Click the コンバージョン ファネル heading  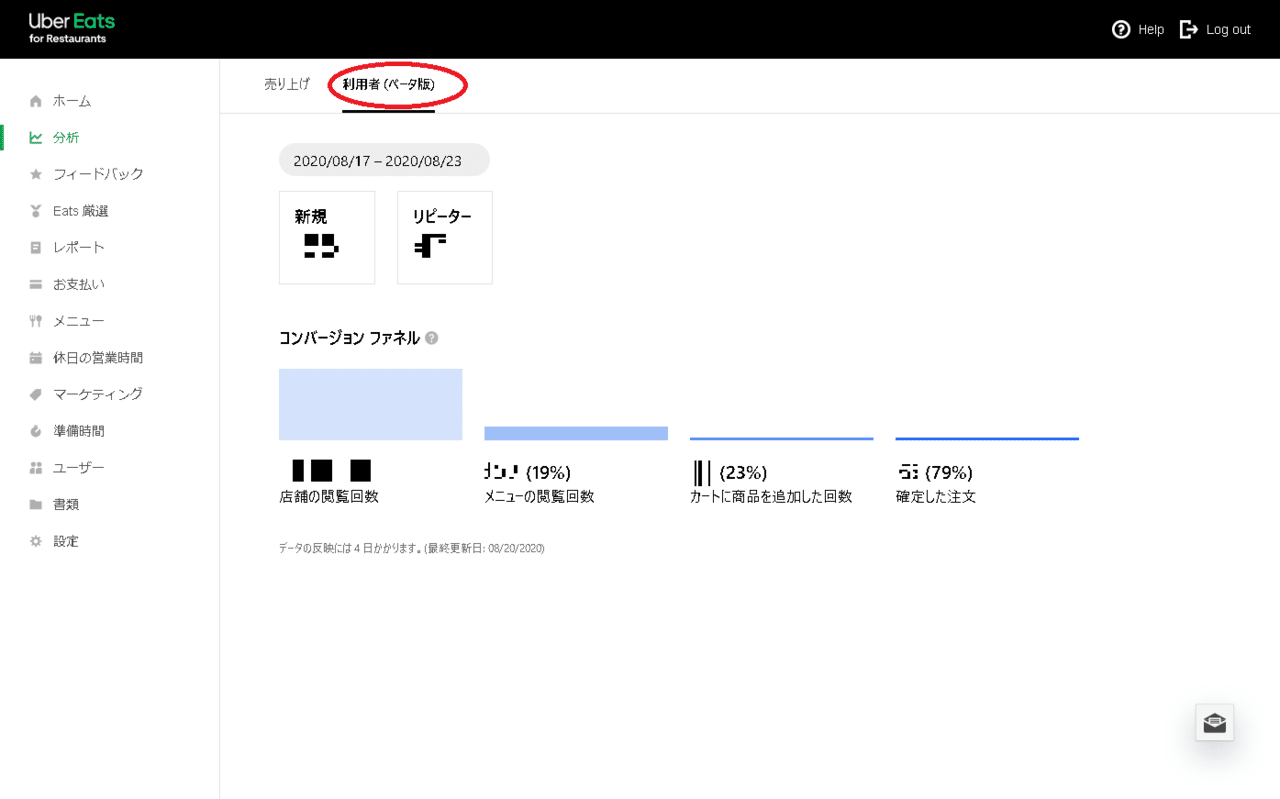click(x=349, y=338)
